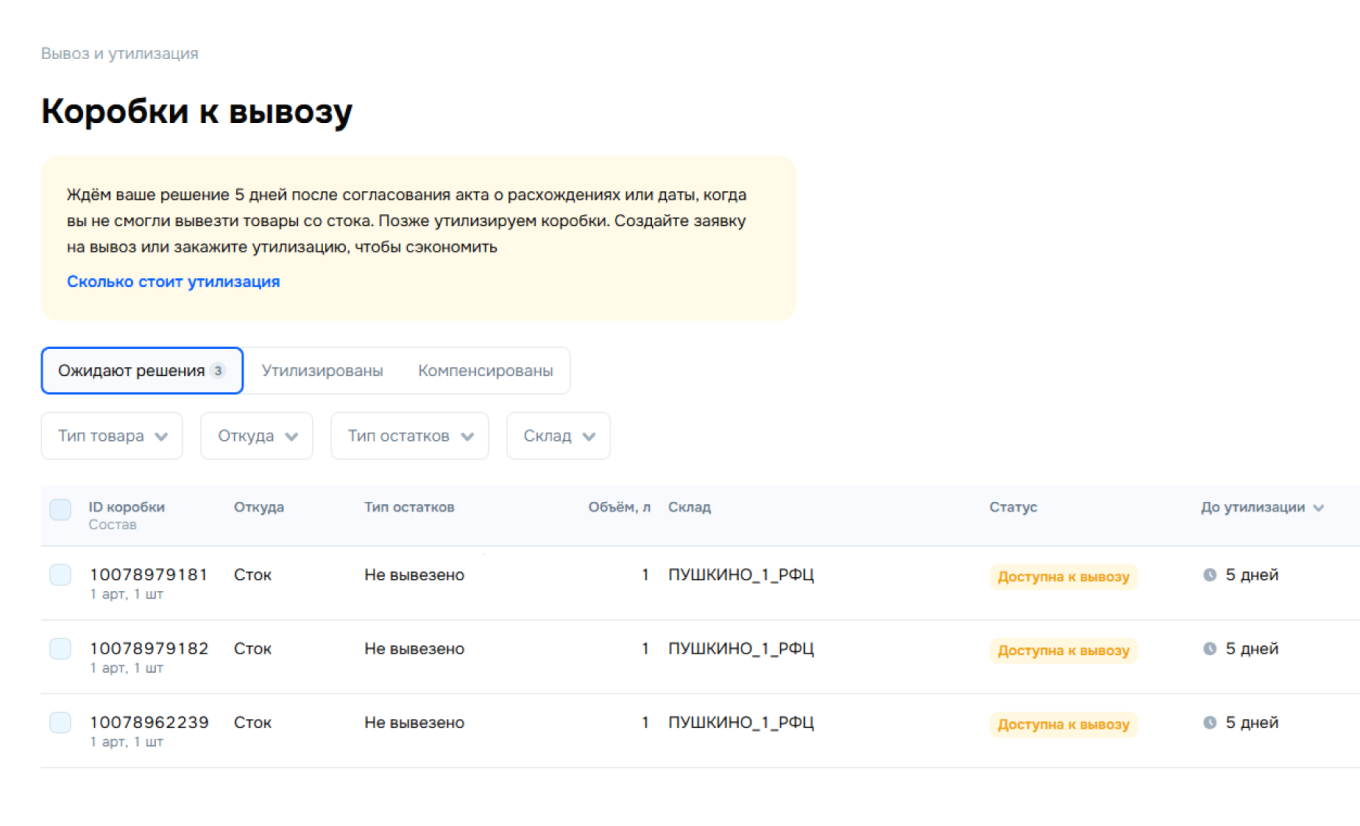The height and width of the screenshot is (826, 1360).
Task: Check the box for коробка 10078962239
Action: point(60,722)
